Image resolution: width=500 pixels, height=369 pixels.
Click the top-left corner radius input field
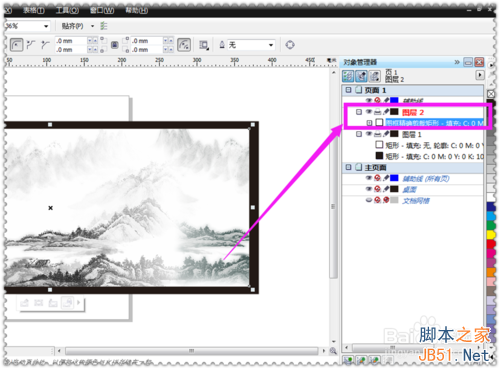71,41
